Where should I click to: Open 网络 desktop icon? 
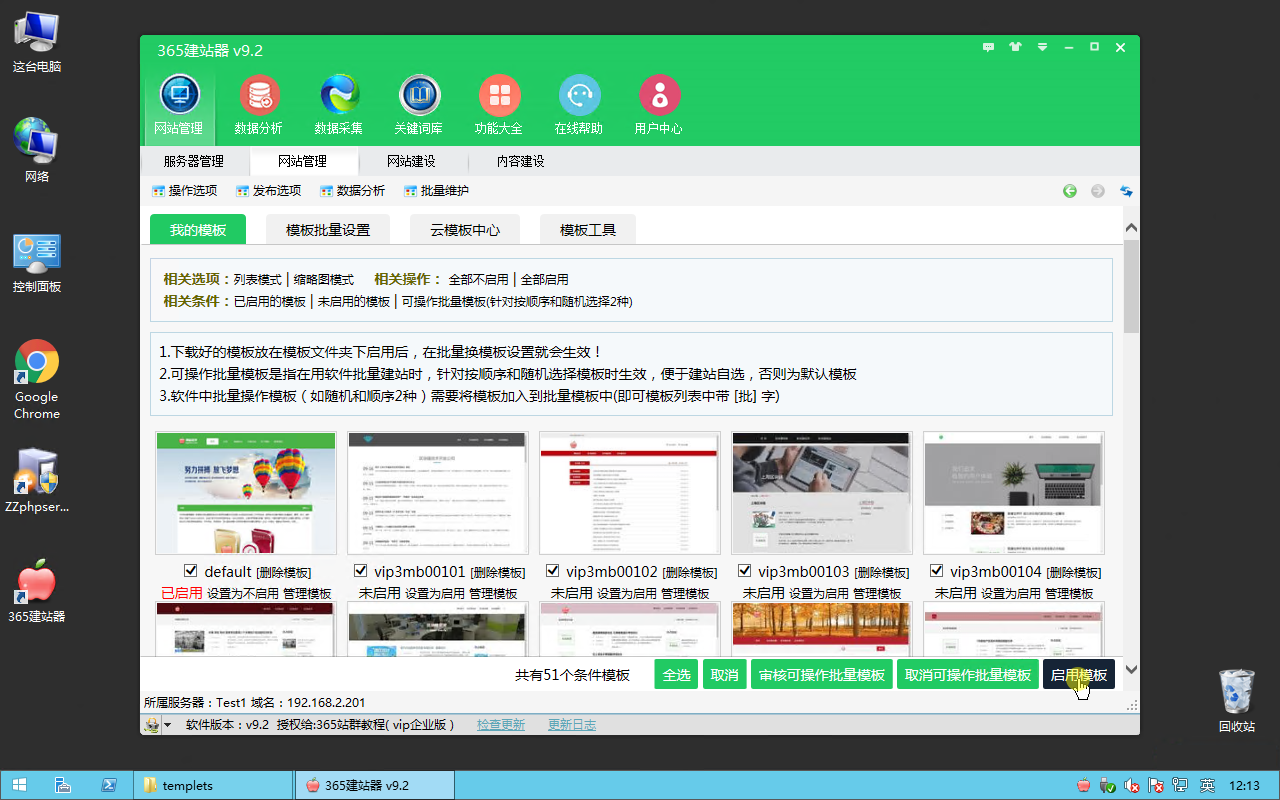tap(37, 151)
